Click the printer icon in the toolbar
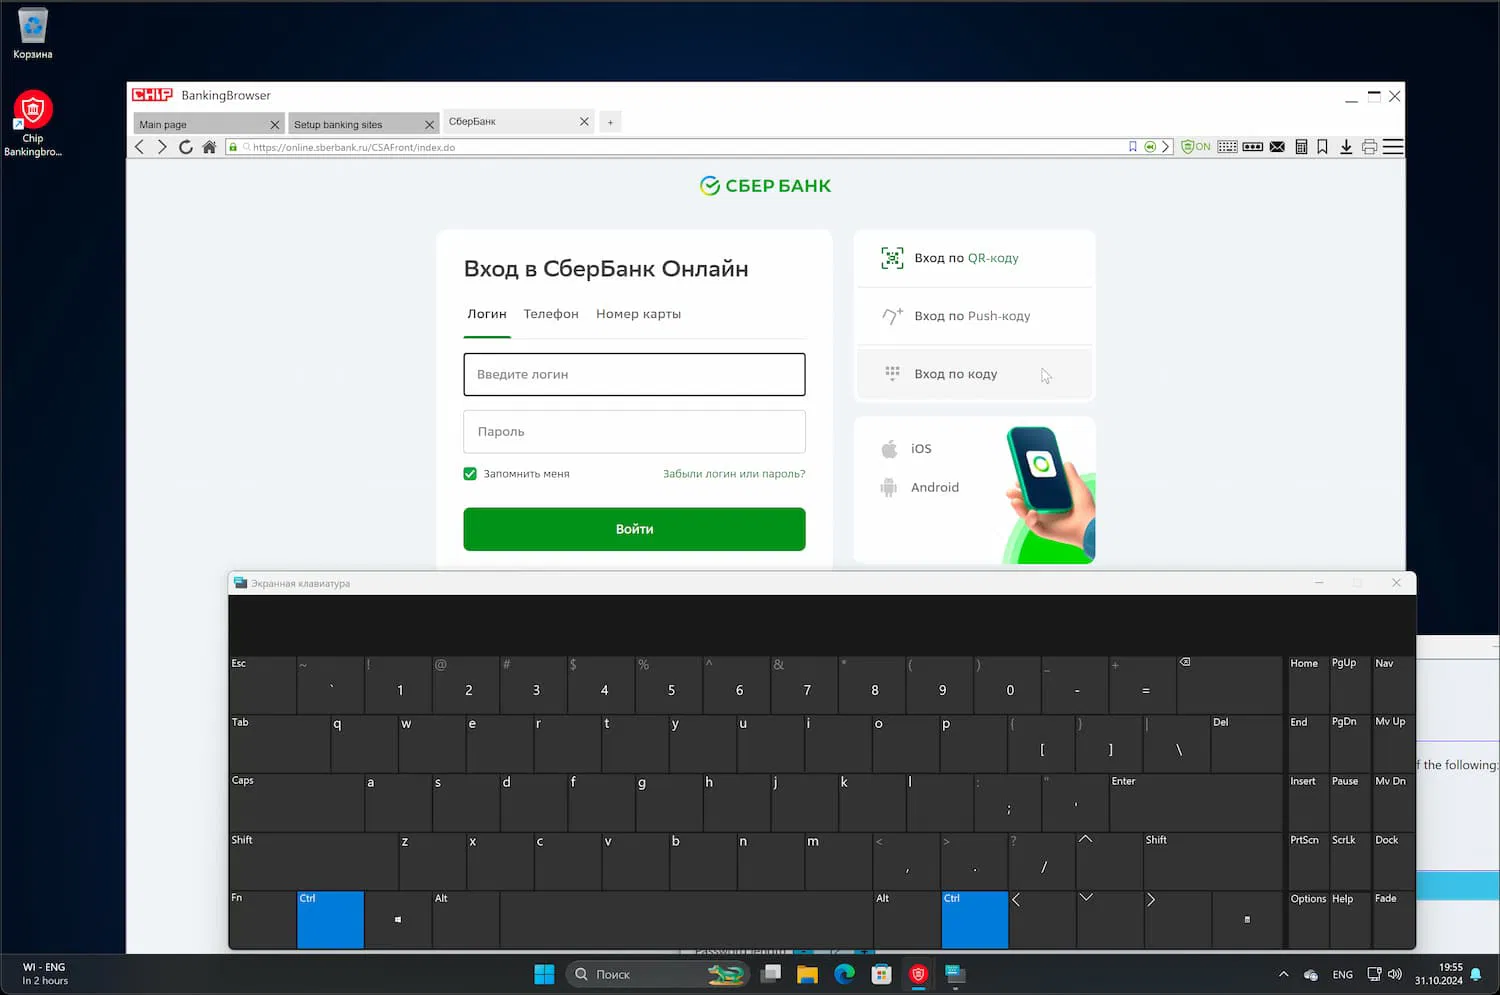This screenshot has width=1500, height=995. point(1369,147)
